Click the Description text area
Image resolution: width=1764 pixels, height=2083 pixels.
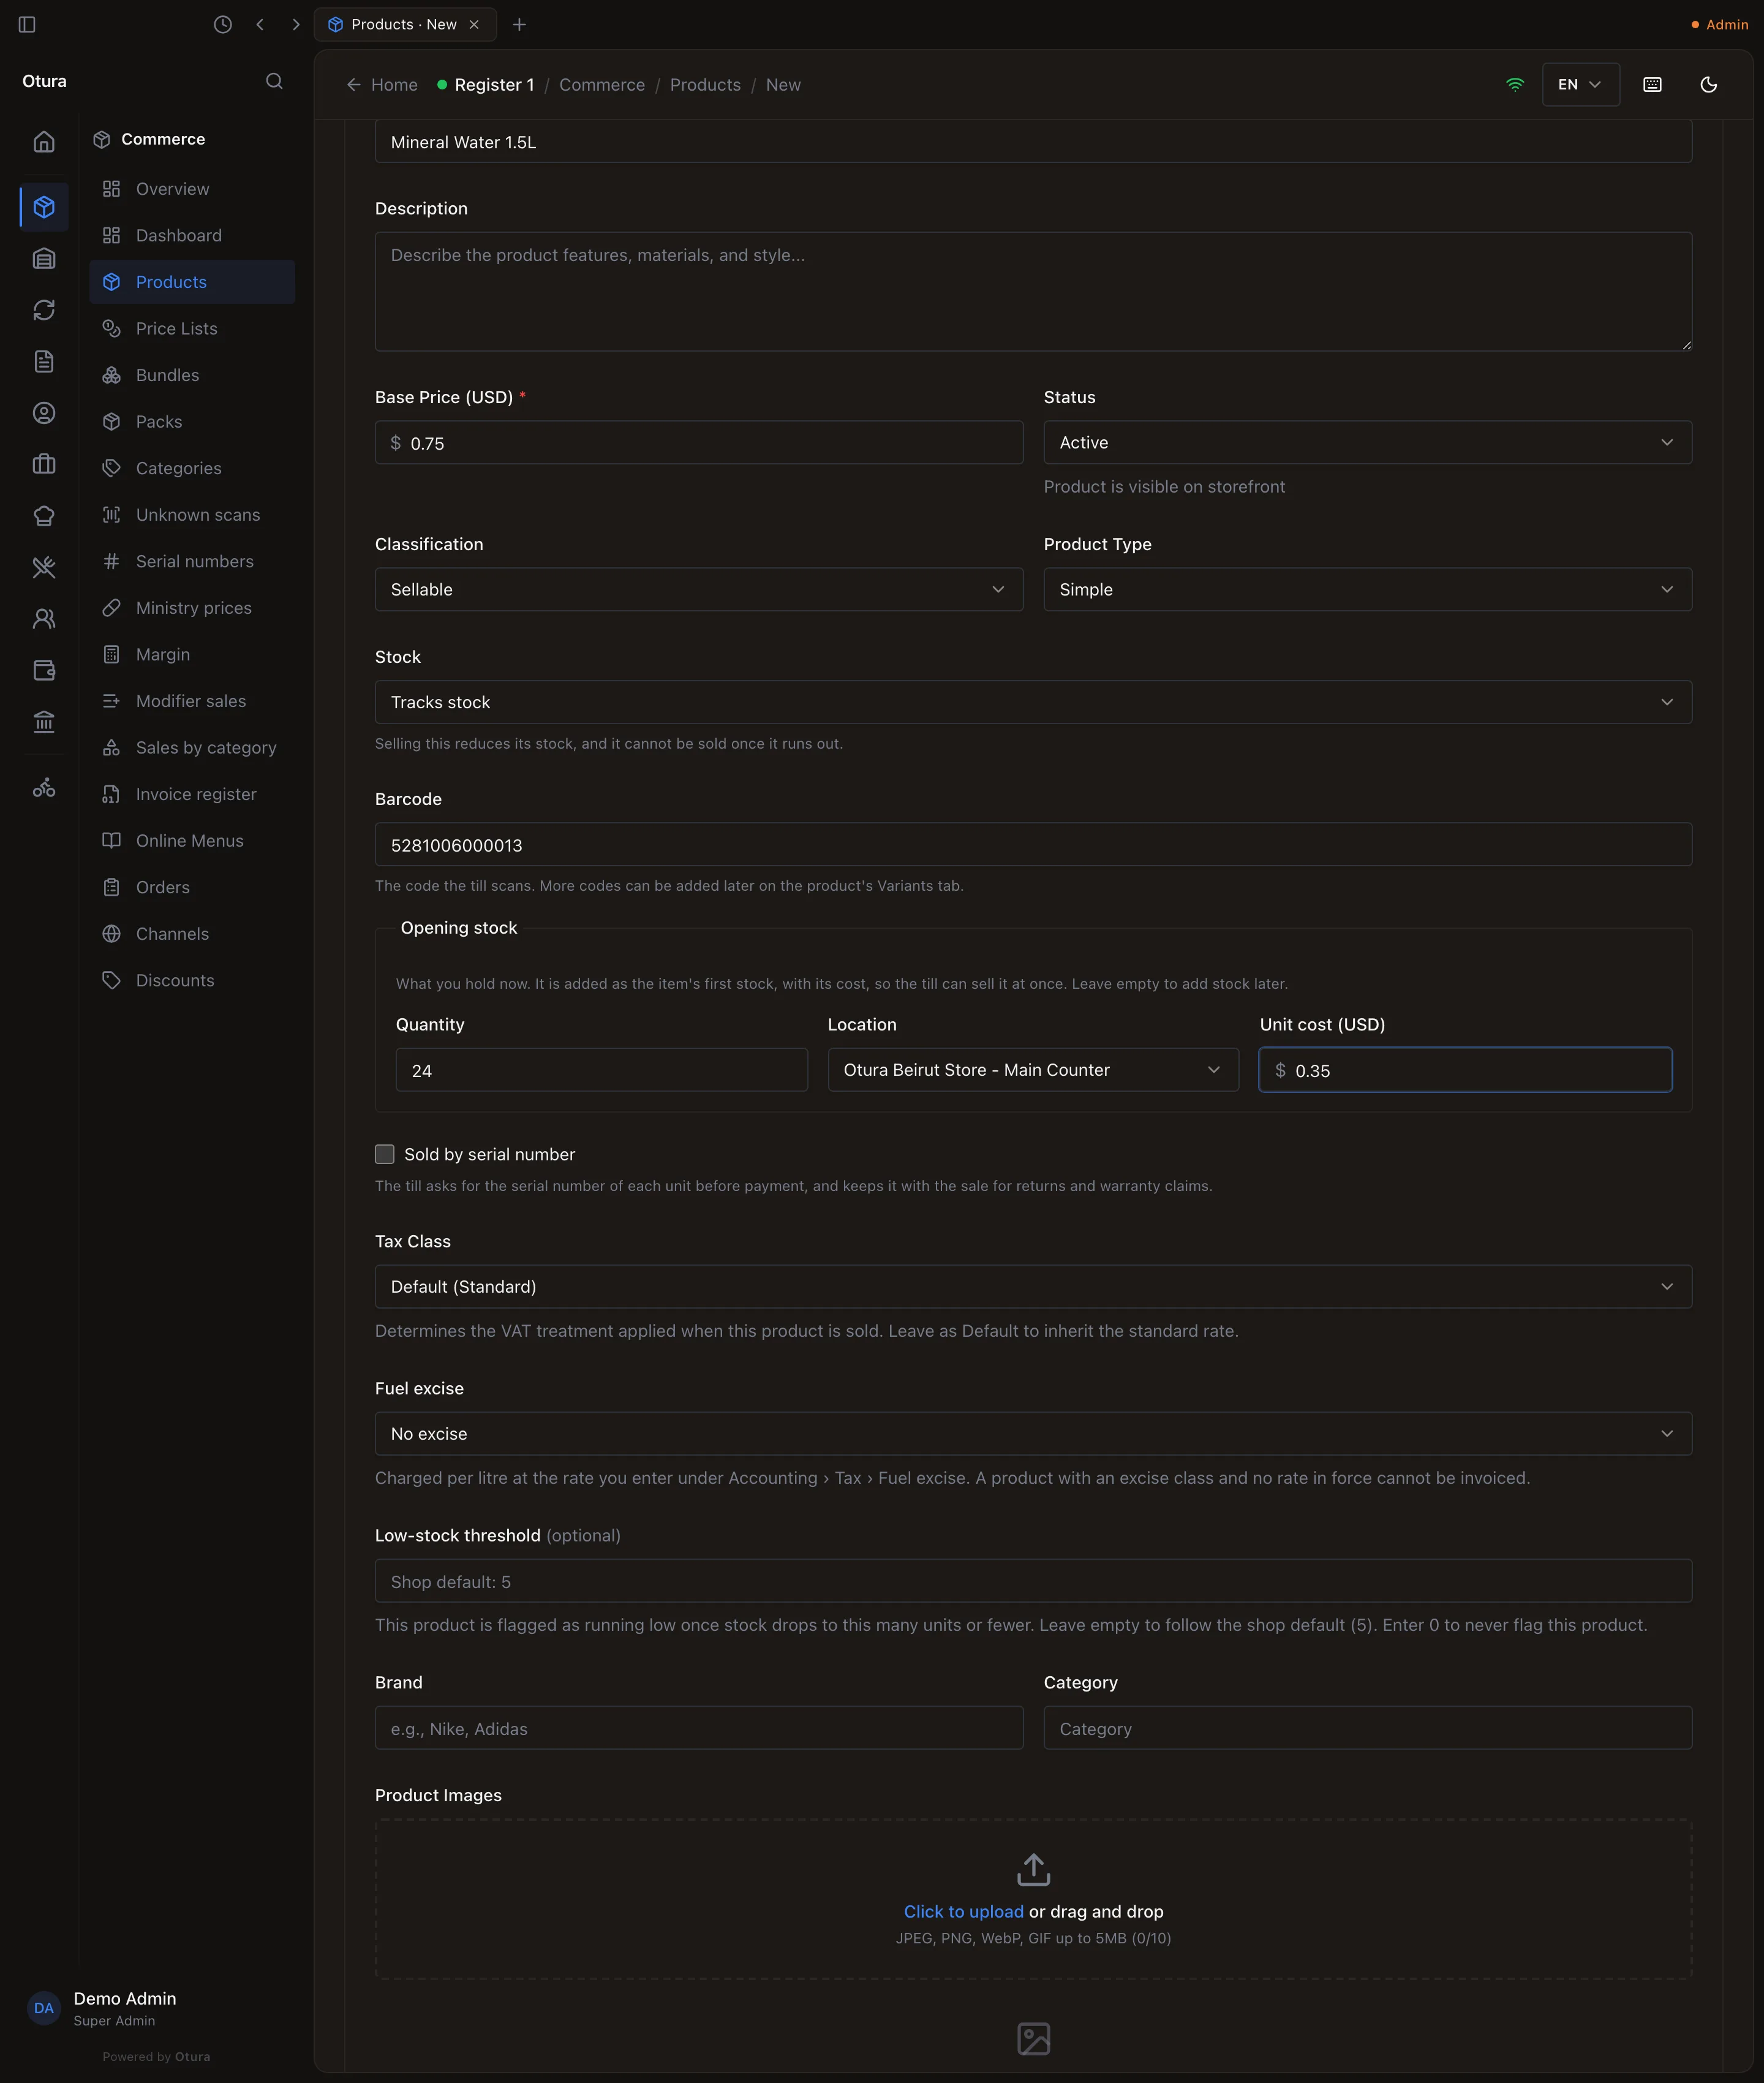(x=1033, y=291)
